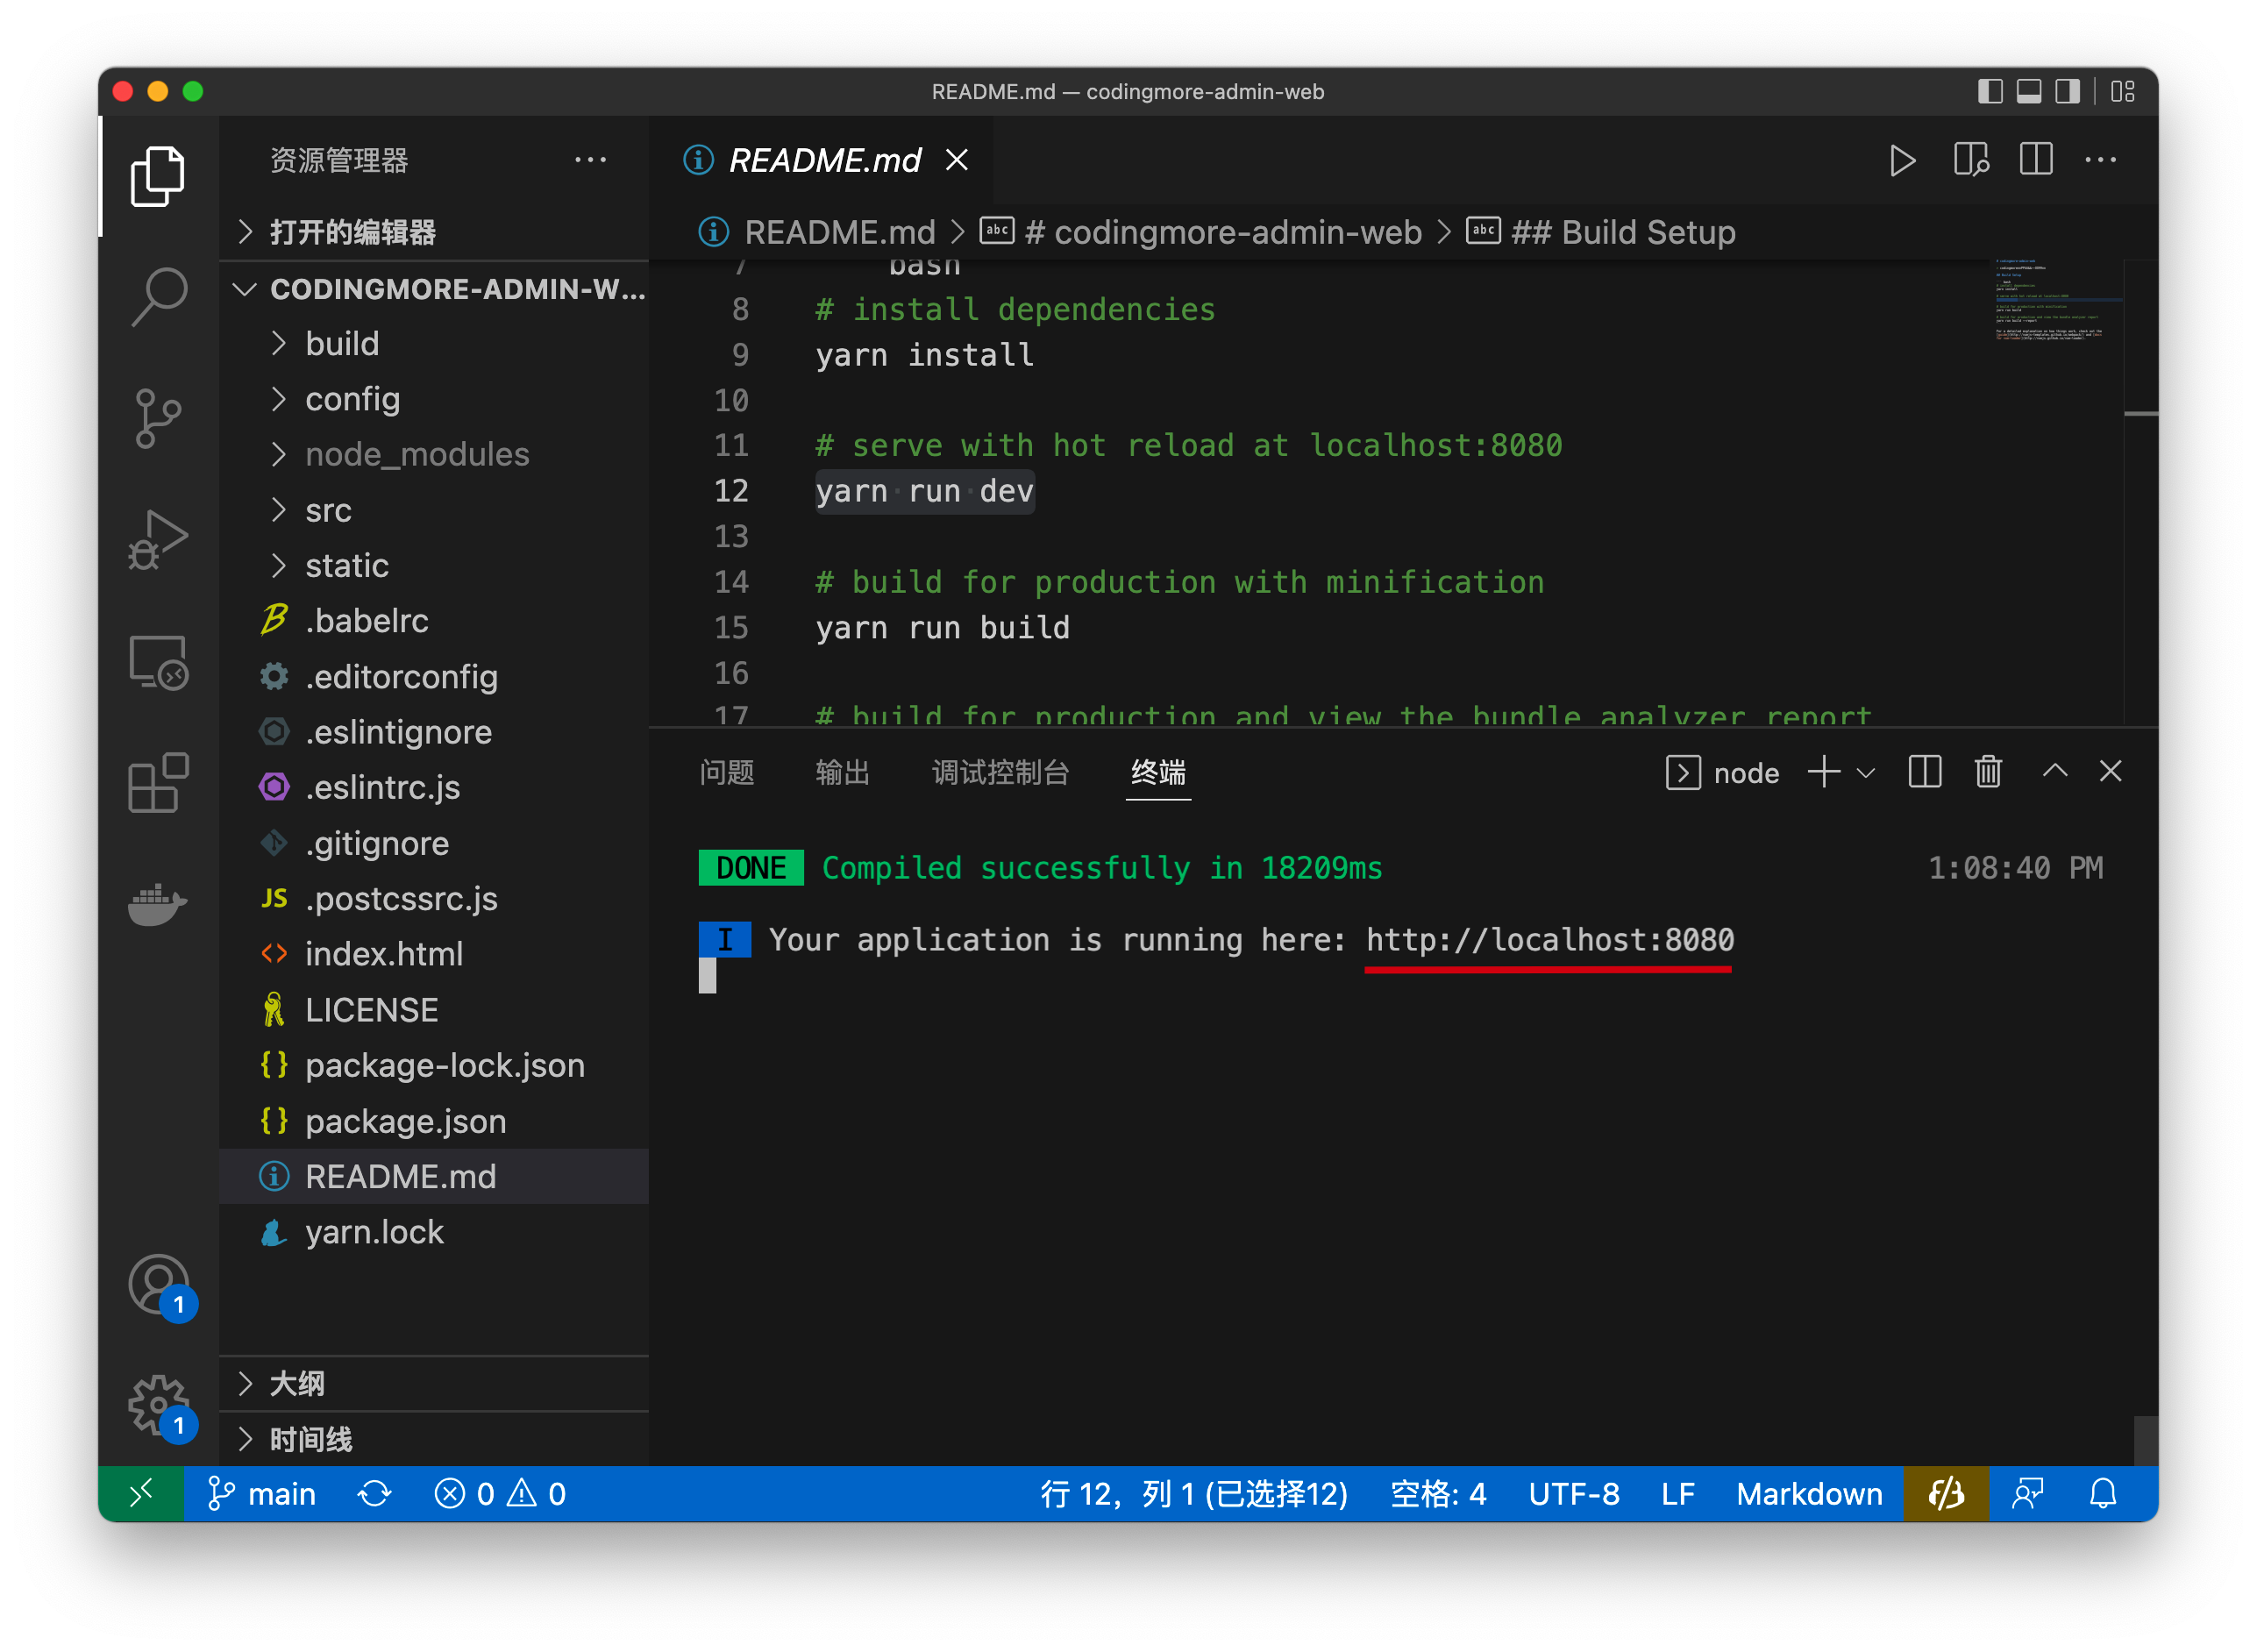This screenshot has width=2257, height=1652.
Task: Open the http://localhost:8080 link in terminal
Action: pyautogui.click(x=1549, y=940)
